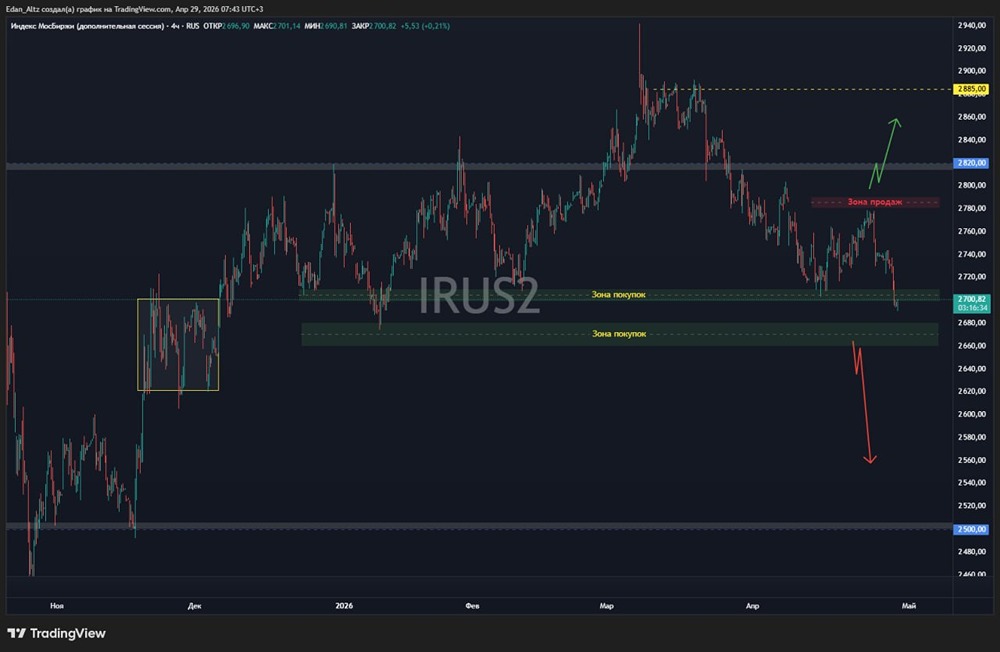Click the Май label on time axis
This screenshot has width=1000, height=652.
tap(909, 606)
